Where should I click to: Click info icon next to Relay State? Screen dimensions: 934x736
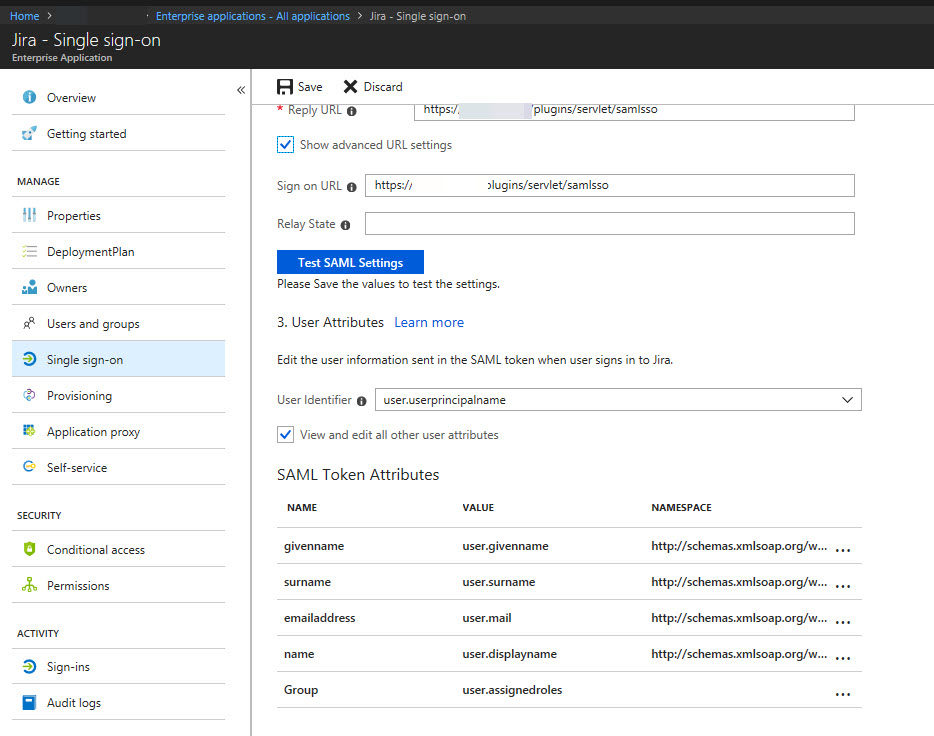(345, 225)
